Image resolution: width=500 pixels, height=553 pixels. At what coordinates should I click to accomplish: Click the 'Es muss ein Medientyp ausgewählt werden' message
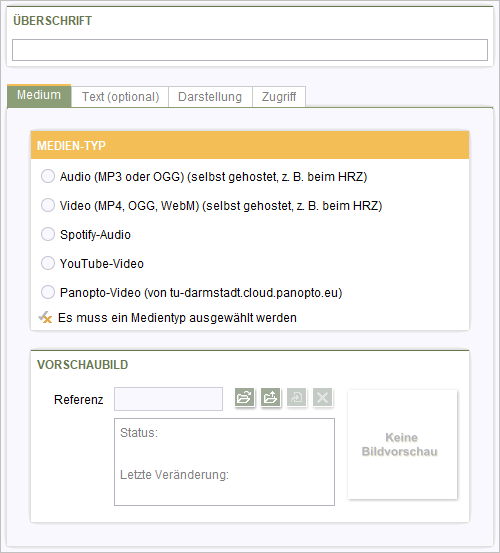click(x=177, y=318)
